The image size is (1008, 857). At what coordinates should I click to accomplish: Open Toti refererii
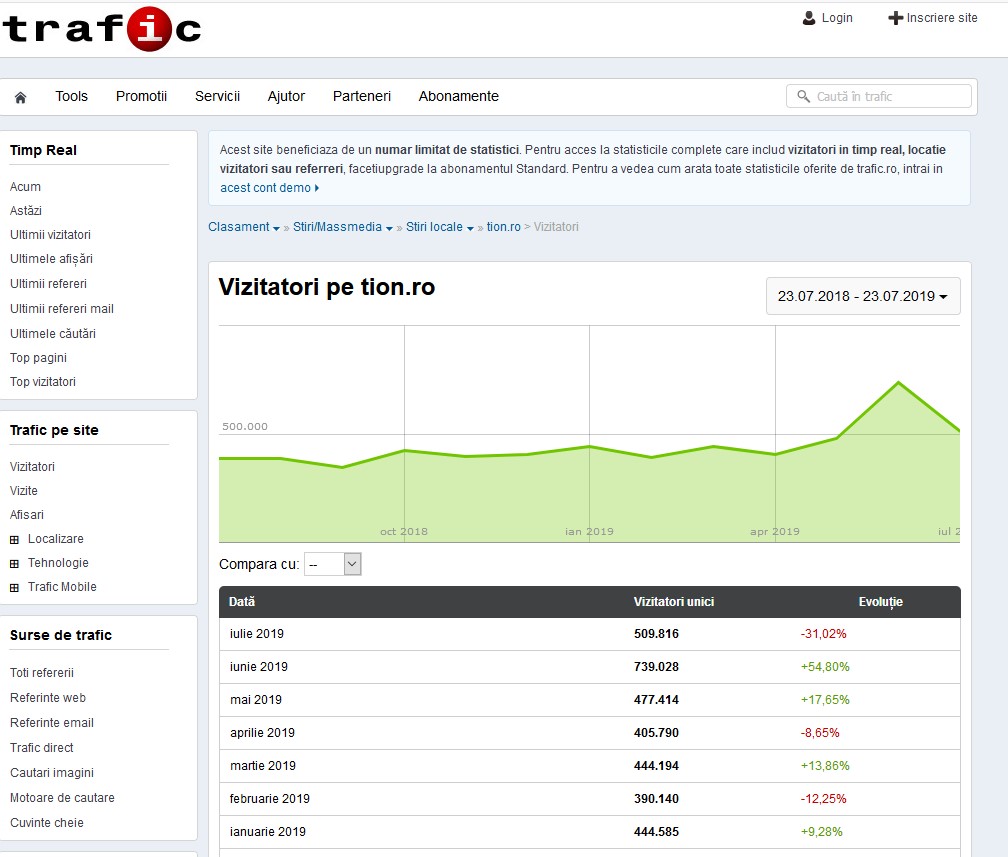[x=42, y=673]
